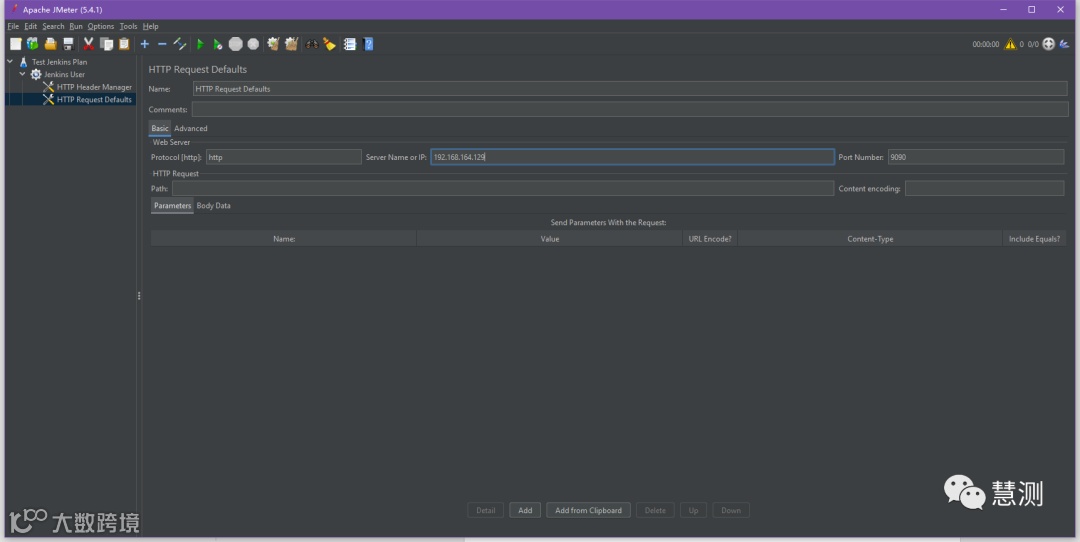1080x542 pixels.
Task: Save the test plan with floppy icon
Action: 68,44
